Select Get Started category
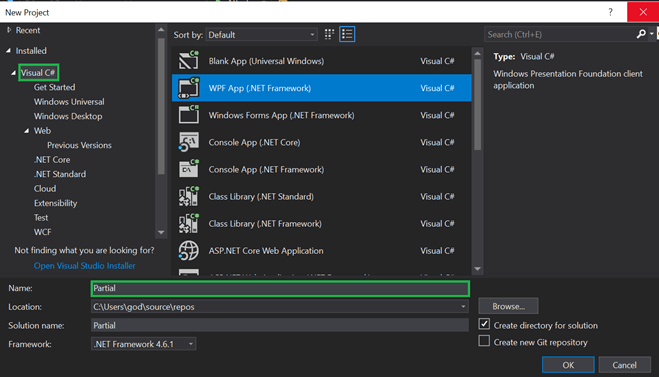The height and width of the screenshot is (377, 659). [55, 87]
